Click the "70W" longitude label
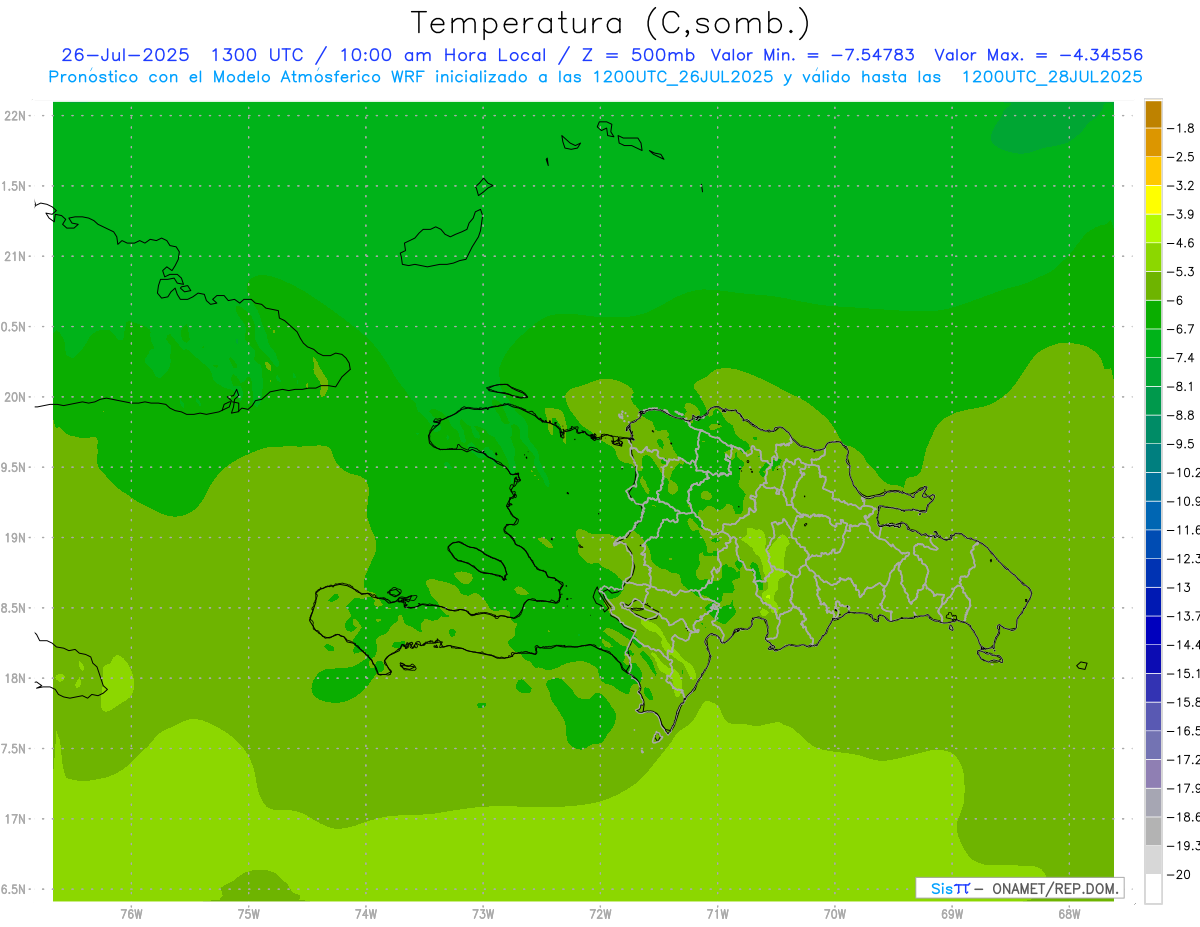 point(835,913)
